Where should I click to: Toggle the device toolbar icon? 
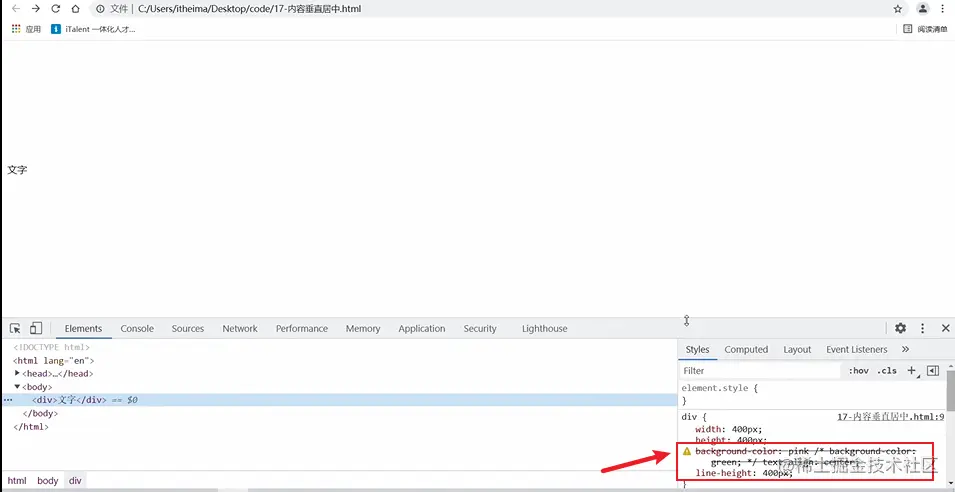tap(35, 328)
